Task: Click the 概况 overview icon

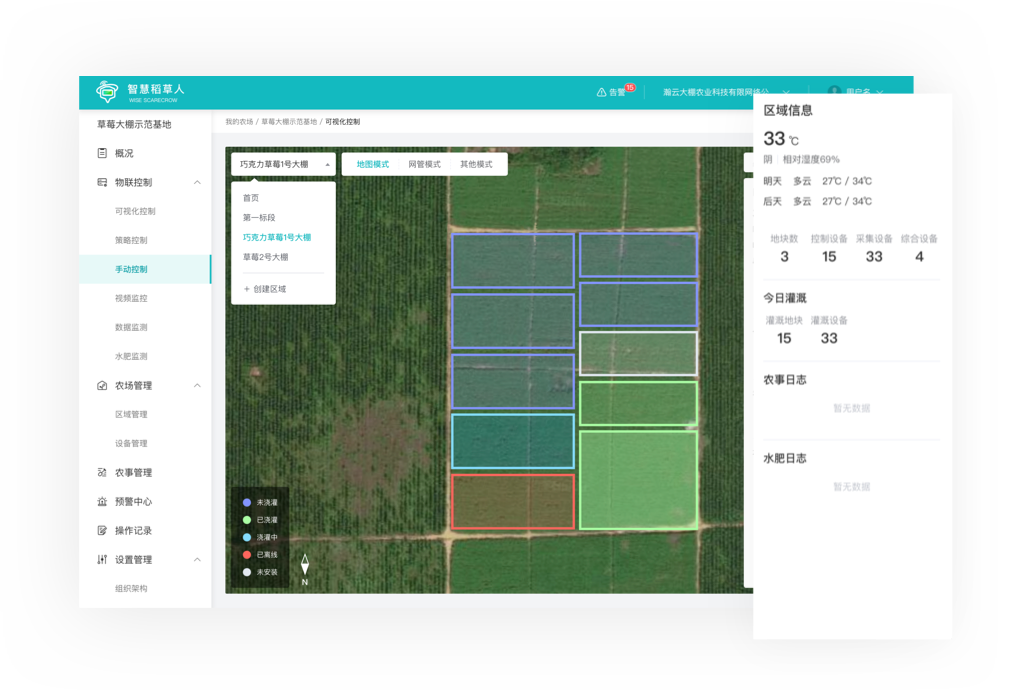Action: 102,153
